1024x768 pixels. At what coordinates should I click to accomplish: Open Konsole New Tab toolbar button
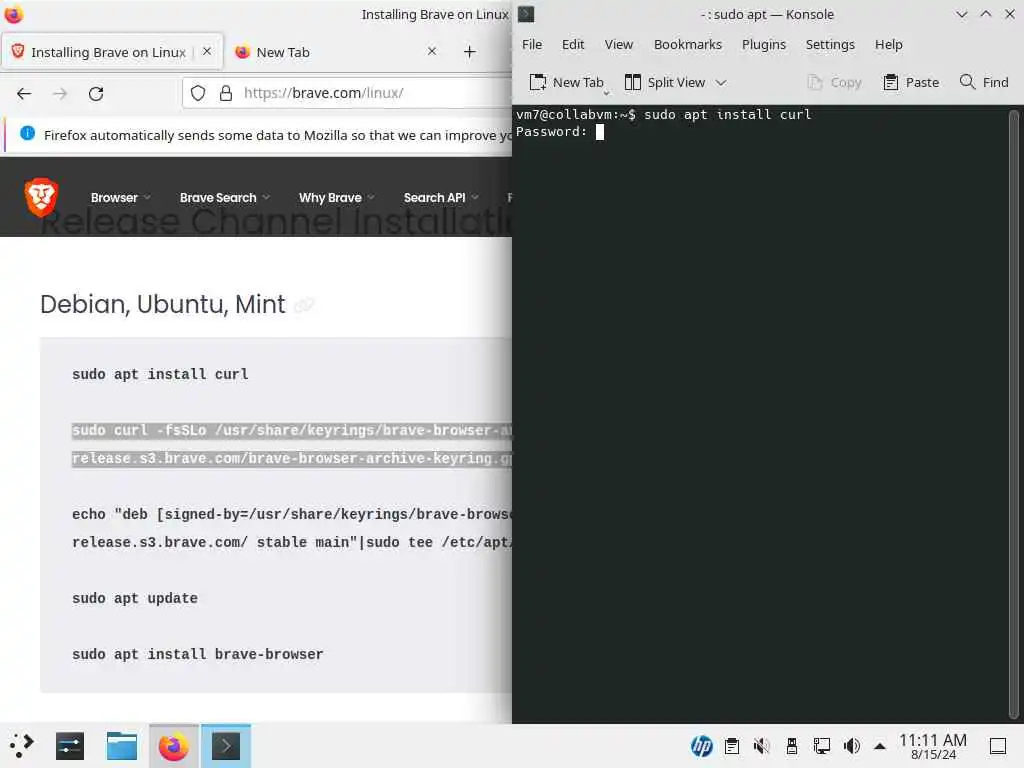(x=566, y=82)
